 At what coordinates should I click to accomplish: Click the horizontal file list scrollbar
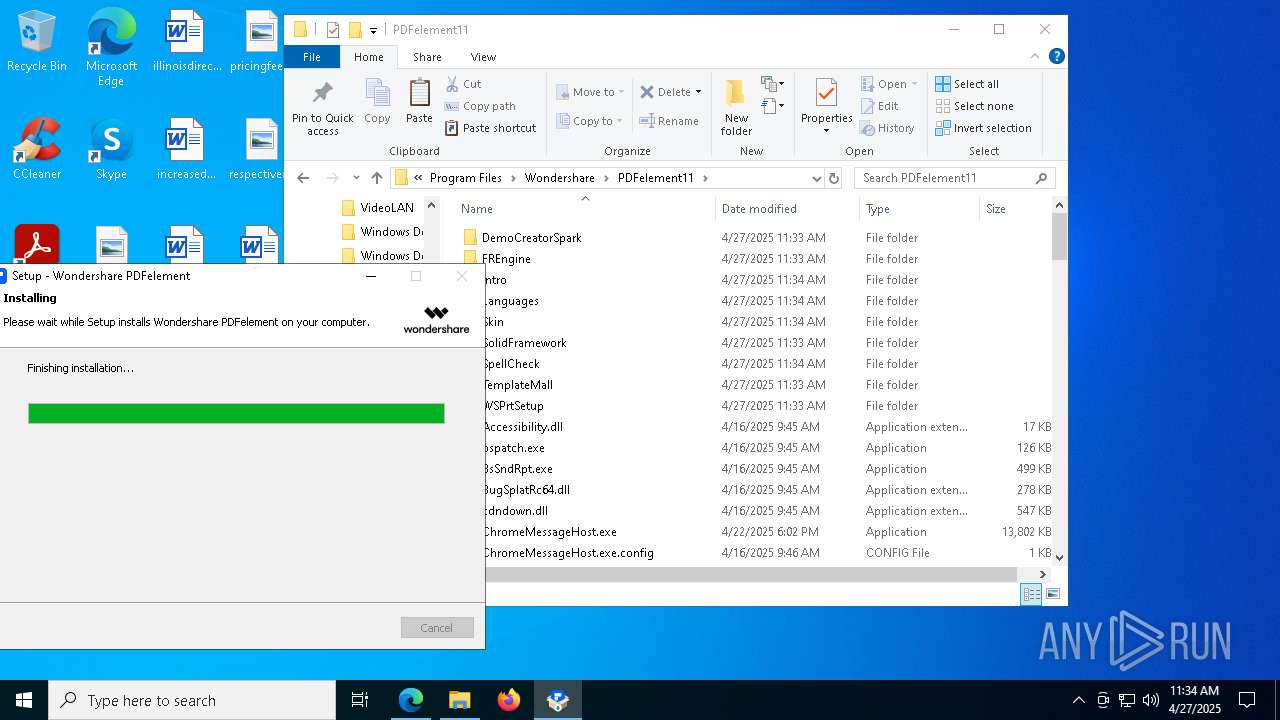[751, 574]
